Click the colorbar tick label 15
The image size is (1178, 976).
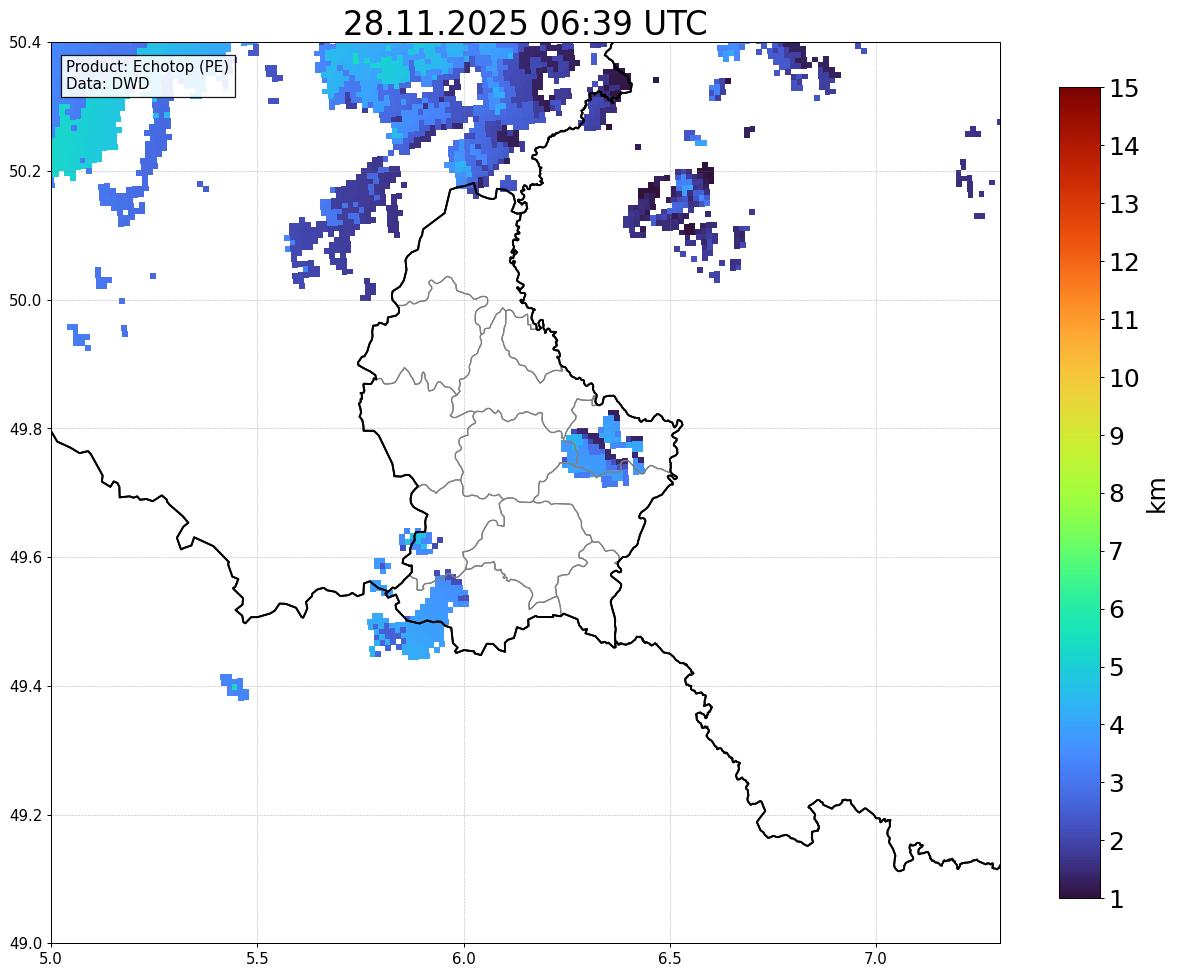pos(1124,89)
